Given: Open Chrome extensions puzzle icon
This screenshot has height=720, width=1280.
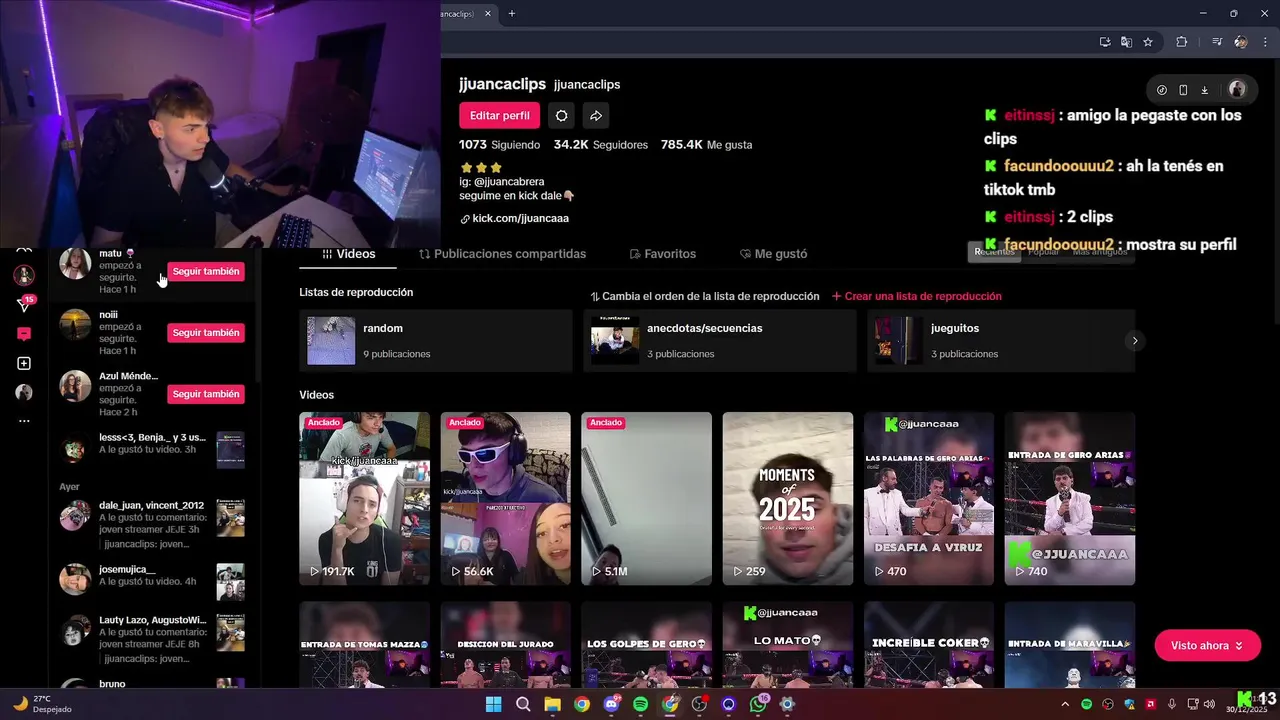Looking at the screenshot, I should (x=1182, y=42).
